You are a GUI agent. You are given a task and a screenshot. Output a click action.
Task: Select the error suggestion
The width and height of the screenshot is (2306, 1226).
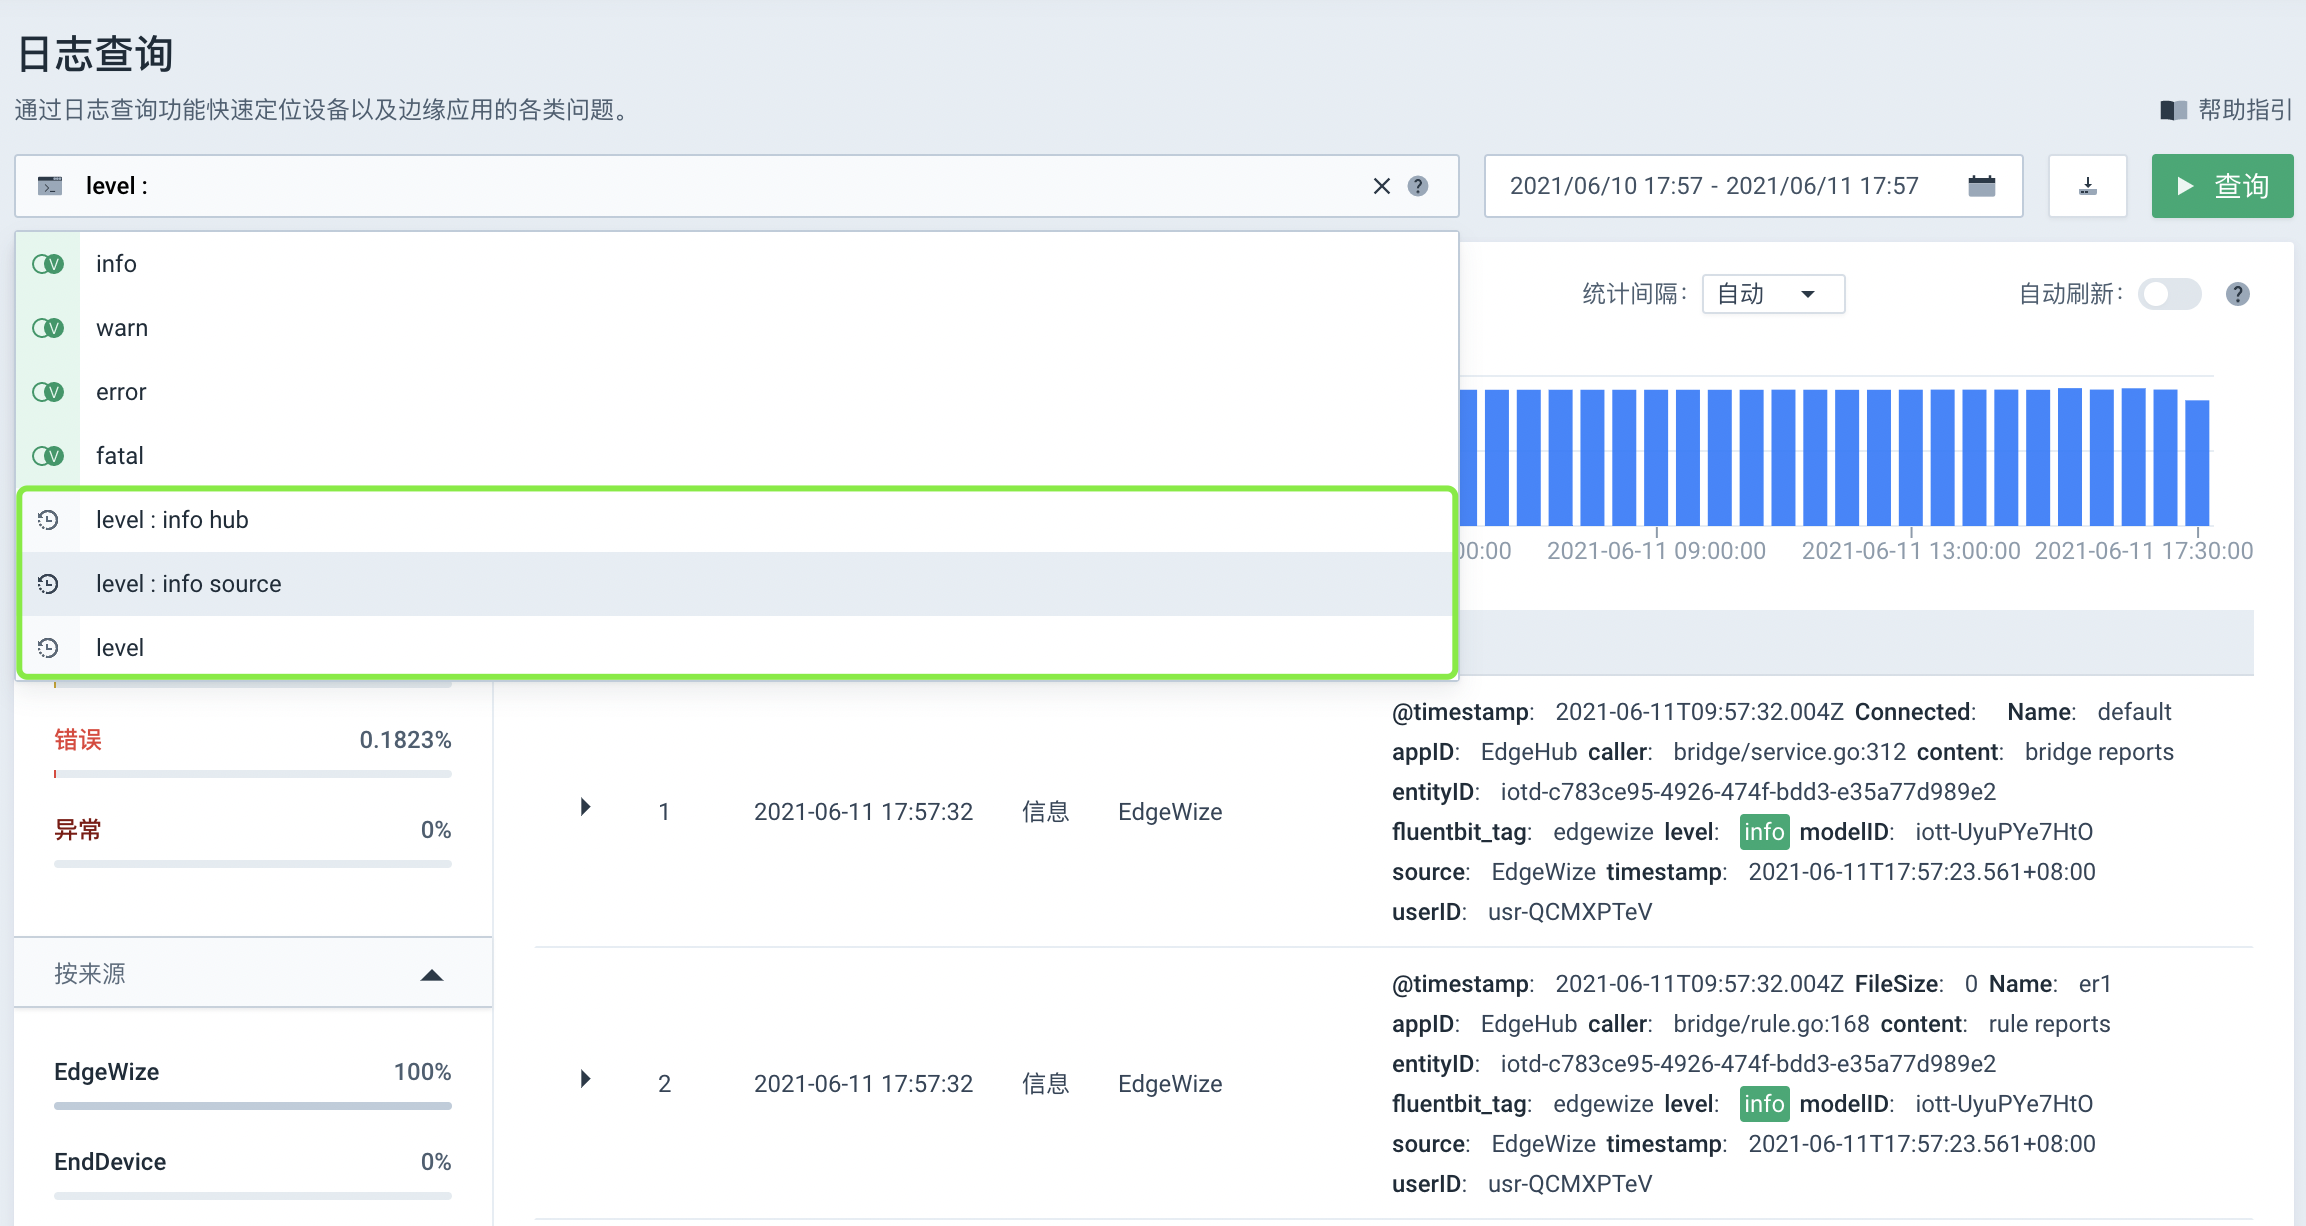[x=737, y=392]
